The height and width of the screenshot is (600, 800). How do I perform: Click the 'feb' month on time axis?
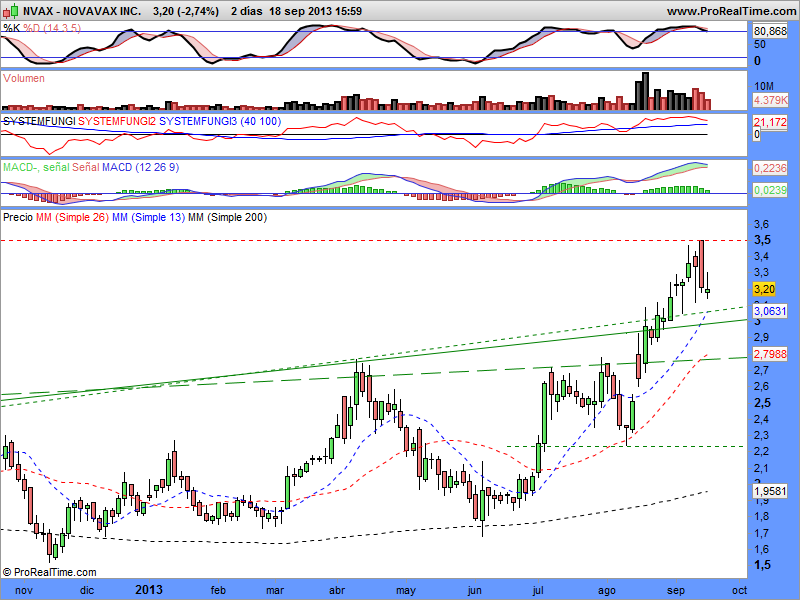[x=218, y=590]
